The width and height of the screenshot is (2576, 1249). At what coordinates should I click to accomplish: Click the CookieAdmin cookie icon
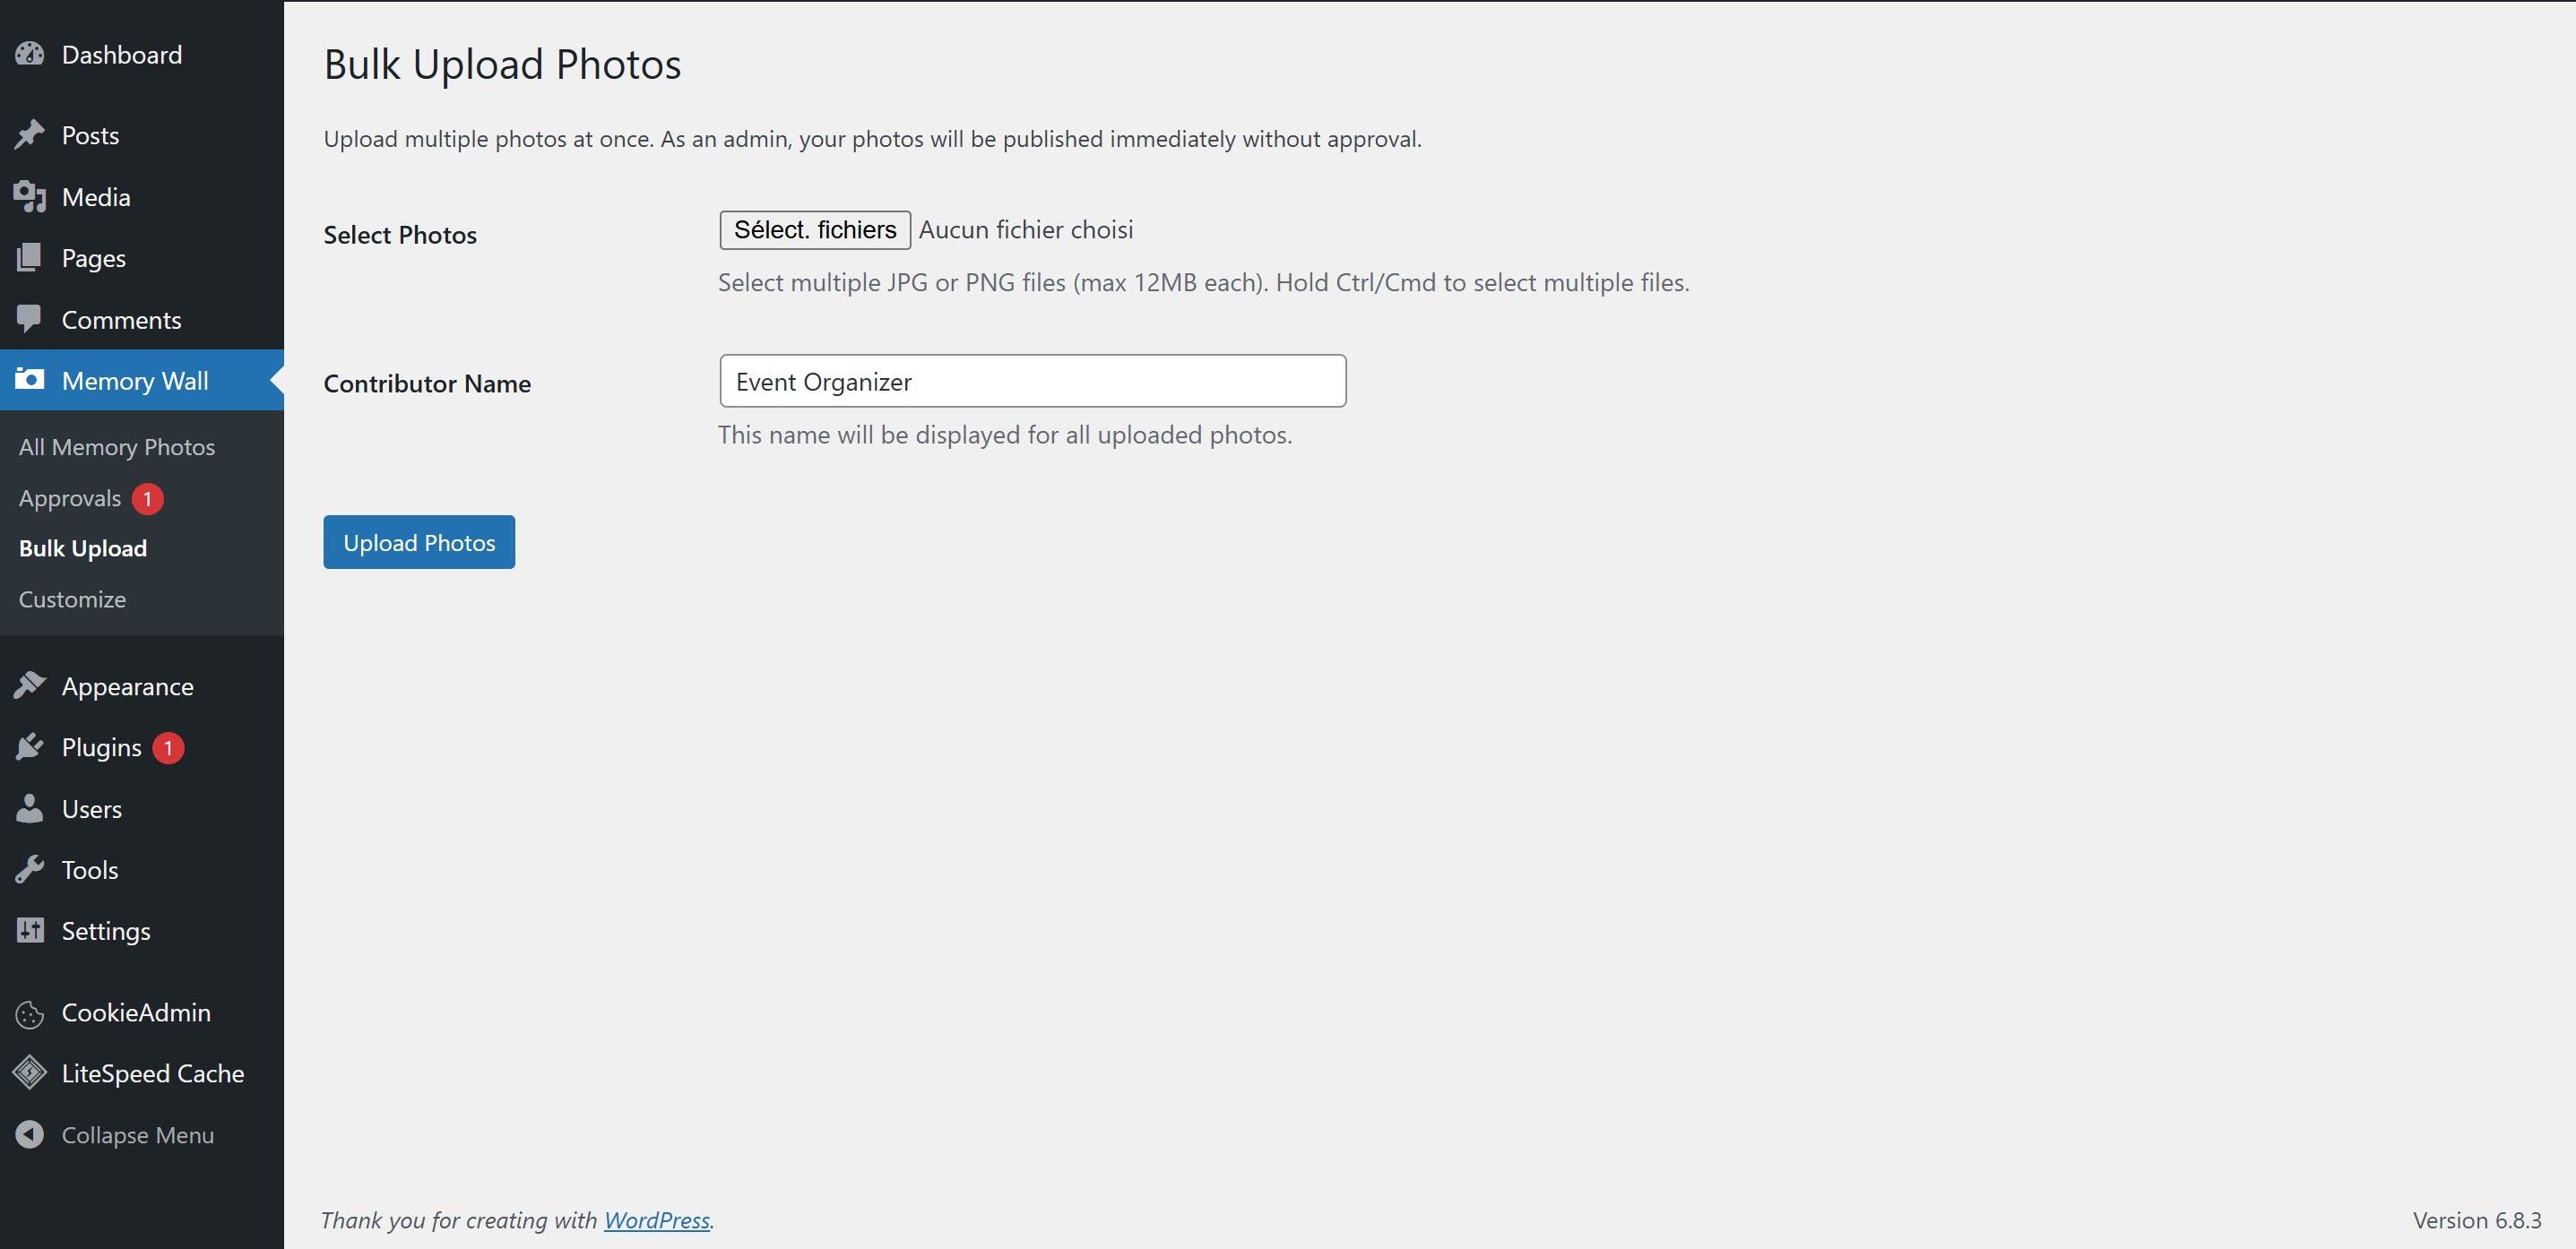click(30, 1014)
